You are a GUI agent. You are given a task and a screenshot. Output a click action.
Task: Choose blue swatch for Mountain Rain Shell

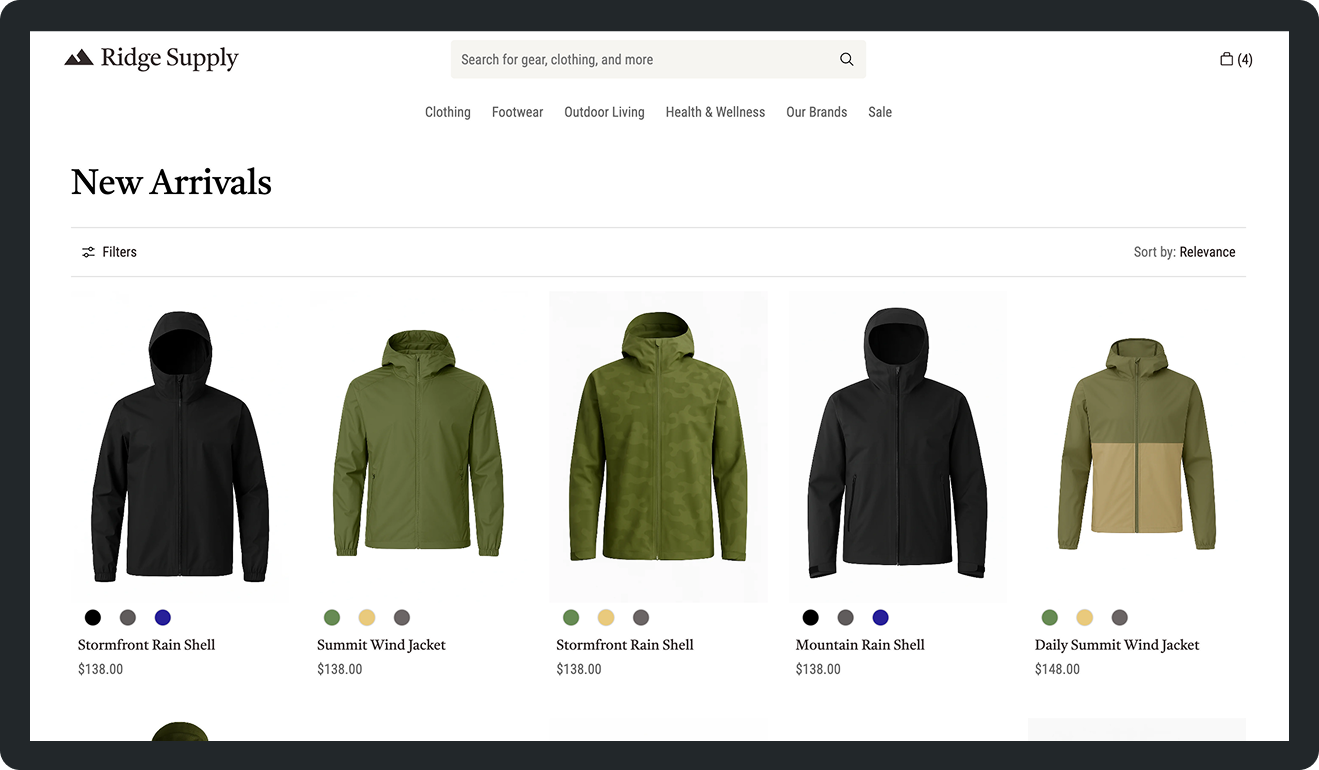[x=880, y=617]
